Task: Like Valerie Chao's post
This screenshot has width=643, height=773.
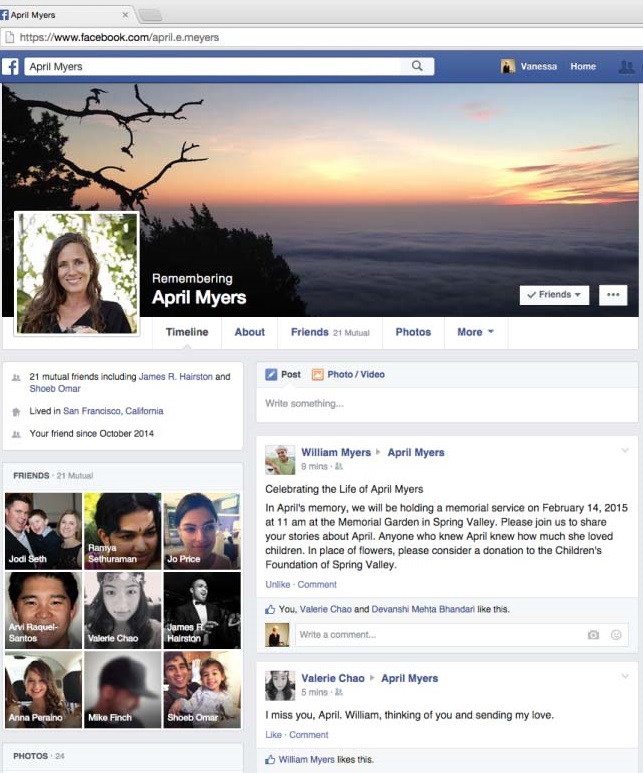Action: (x=273, y=735)
